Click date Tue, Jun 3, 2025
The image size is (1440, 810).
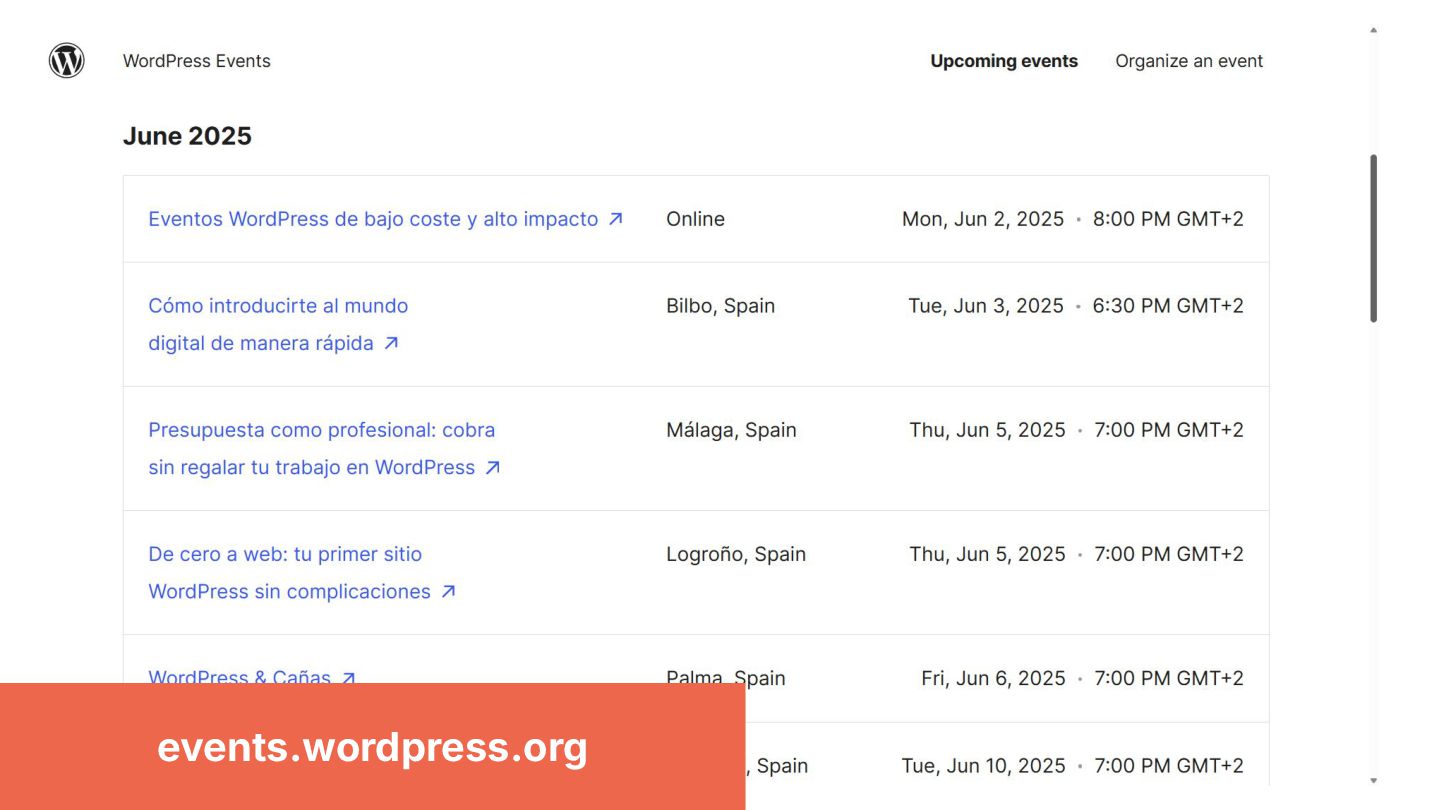(x=986, y=306)
